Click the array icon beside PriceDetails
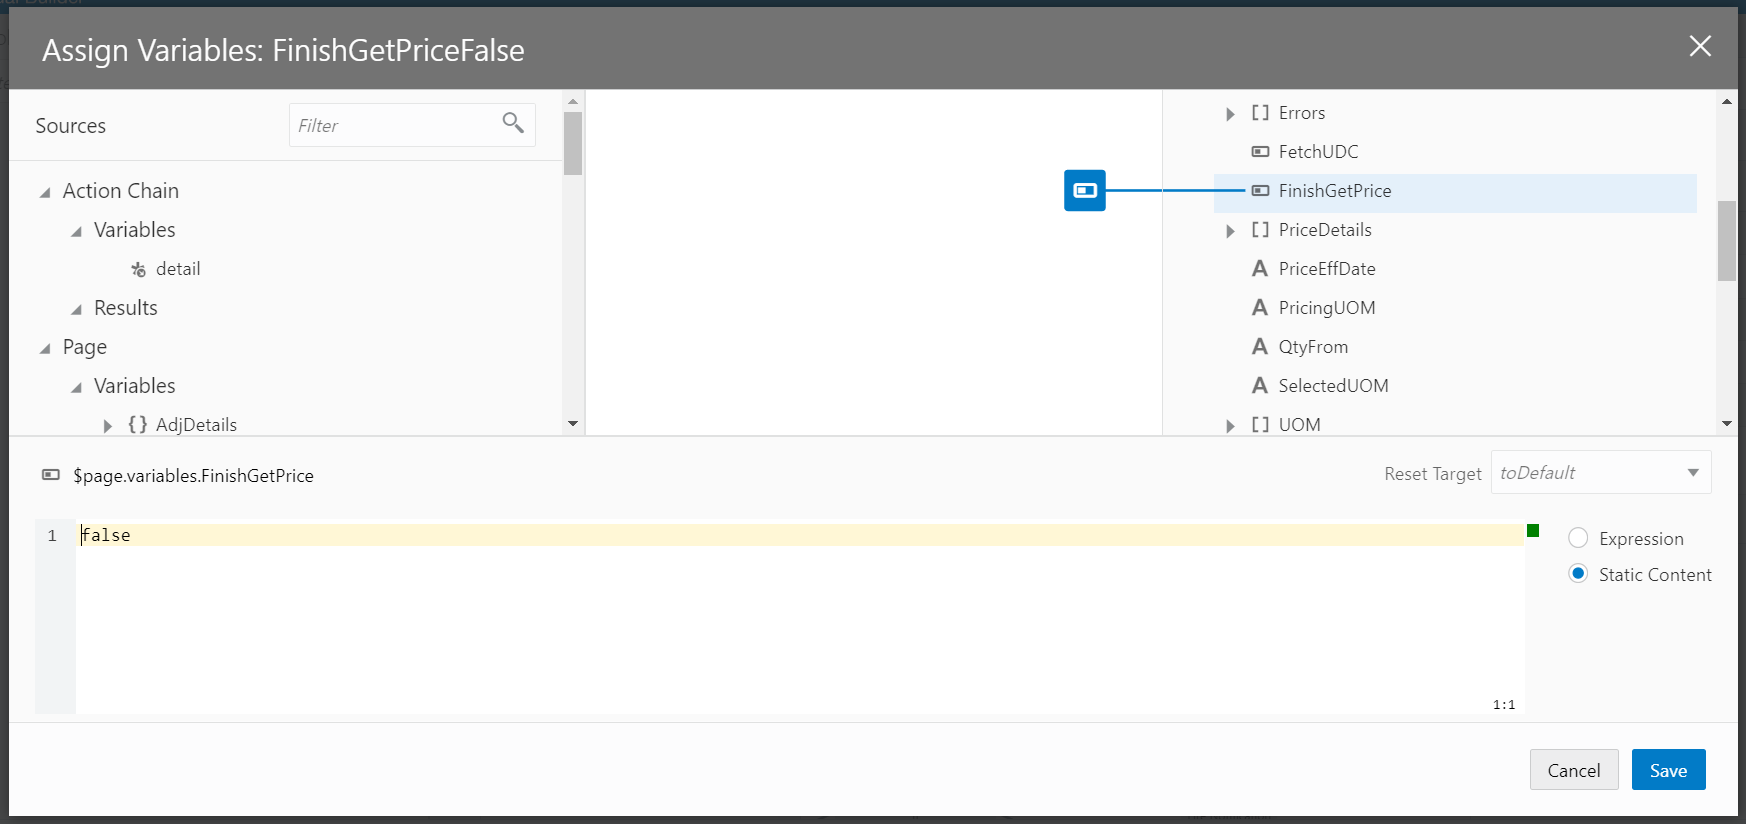This screenshot has width=1746, height=824. pos(1260,230)
